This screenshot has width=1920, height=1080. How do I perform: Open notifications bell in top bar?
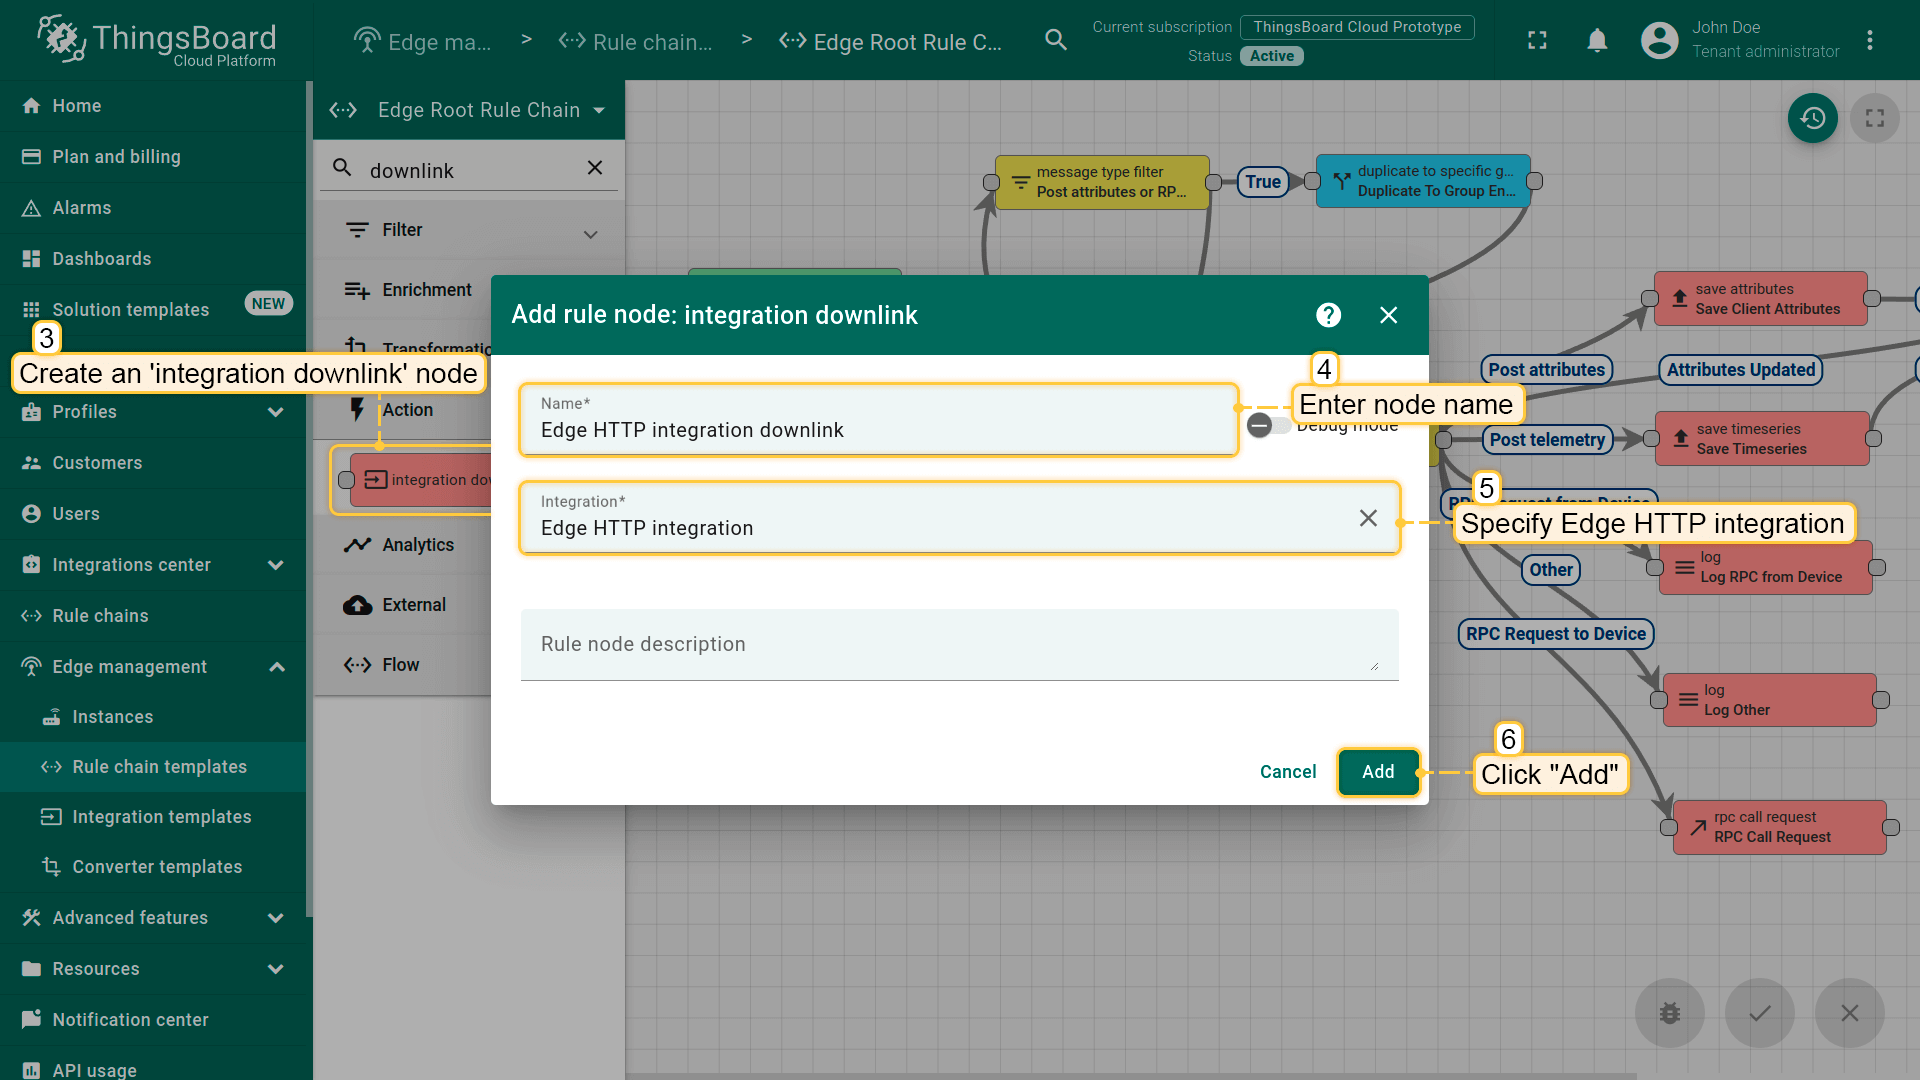[x=1597, y=40]
